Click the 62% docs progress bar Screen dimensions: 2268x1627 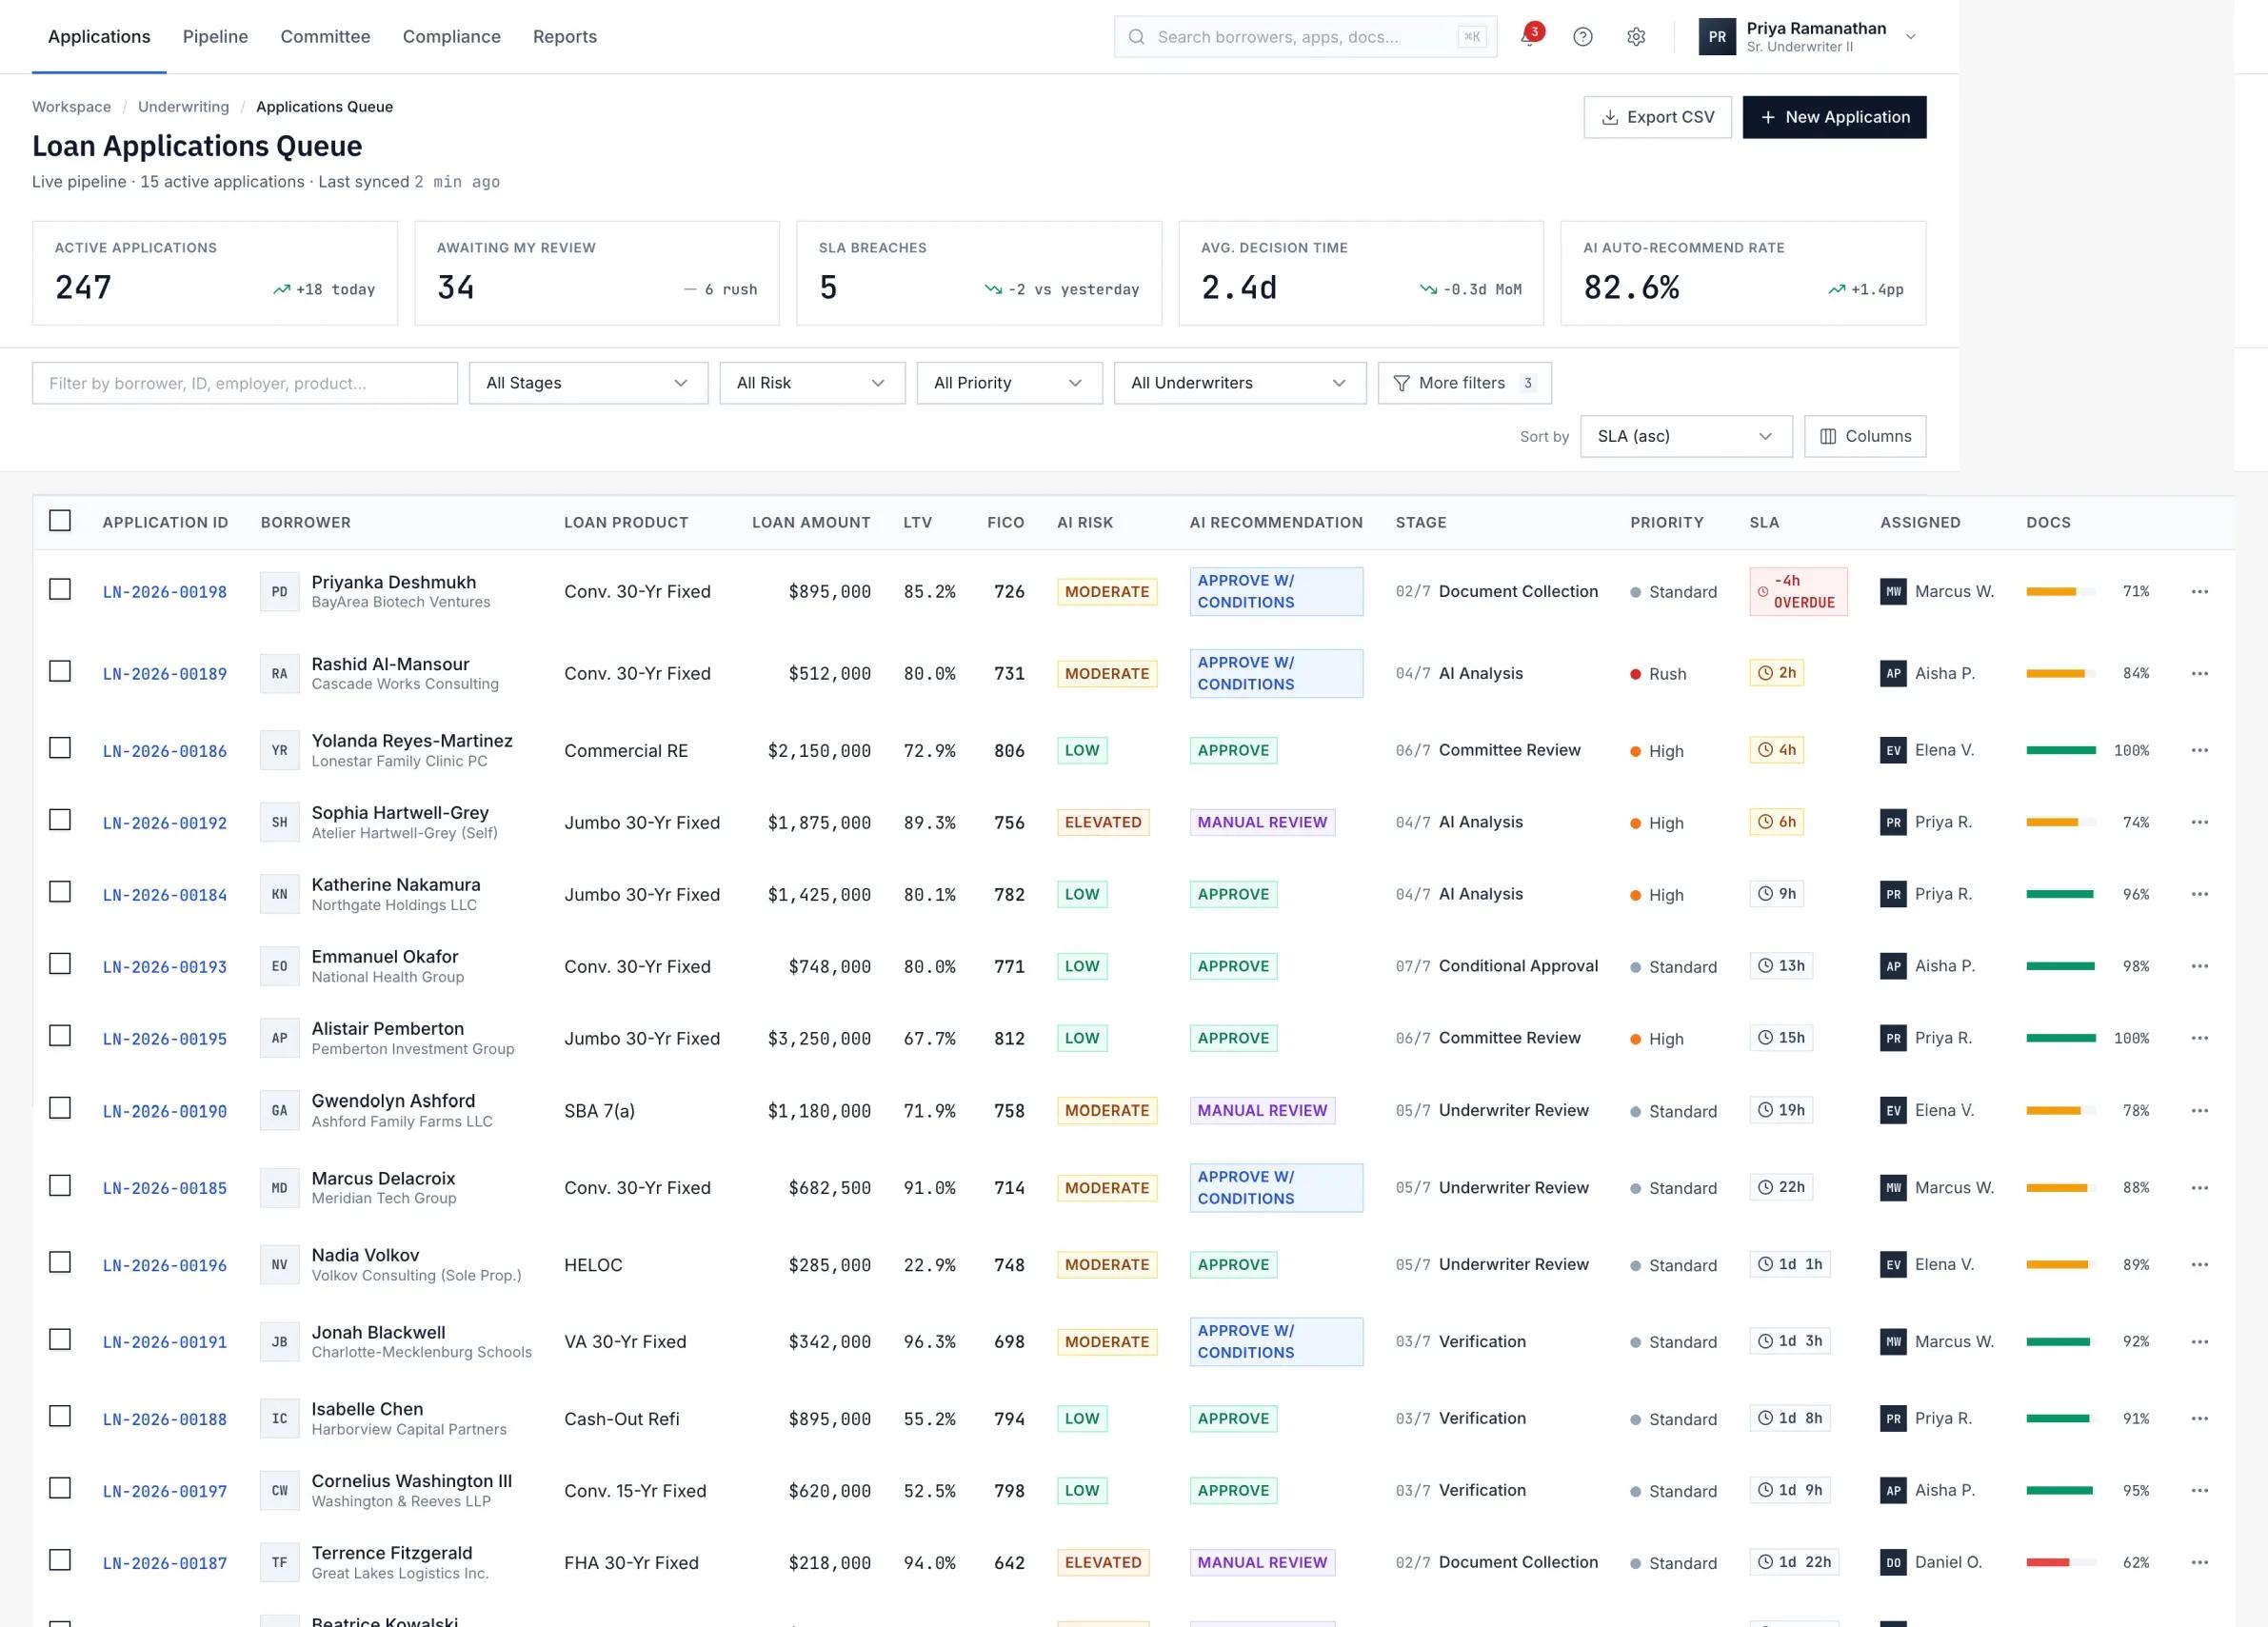tap(2060, 1562)
